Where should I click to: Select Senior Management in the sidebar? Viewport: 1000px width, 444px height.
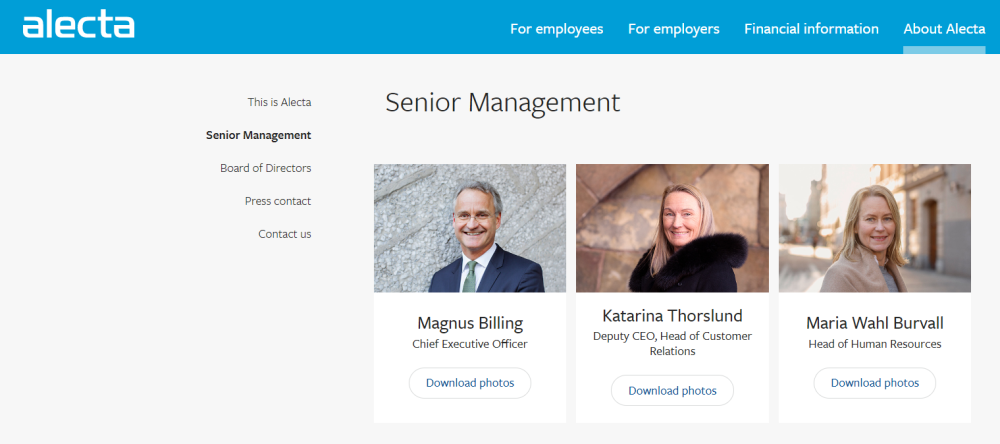(x=258, y=135)
